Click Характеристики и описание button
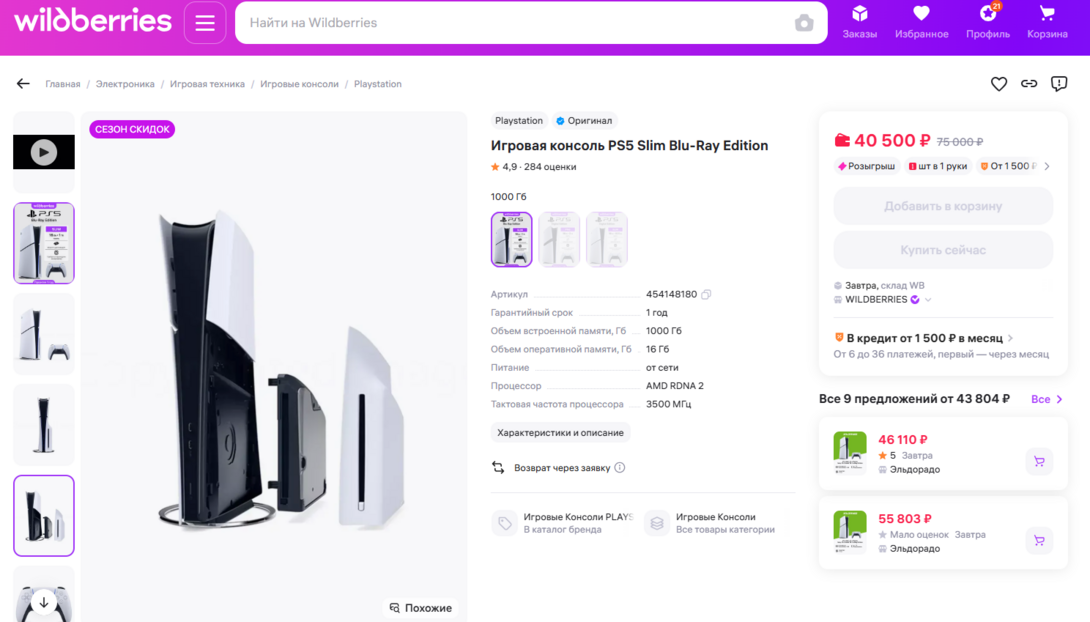The width and height of the screenshot is (1090, 622). [x=560, y=433]
